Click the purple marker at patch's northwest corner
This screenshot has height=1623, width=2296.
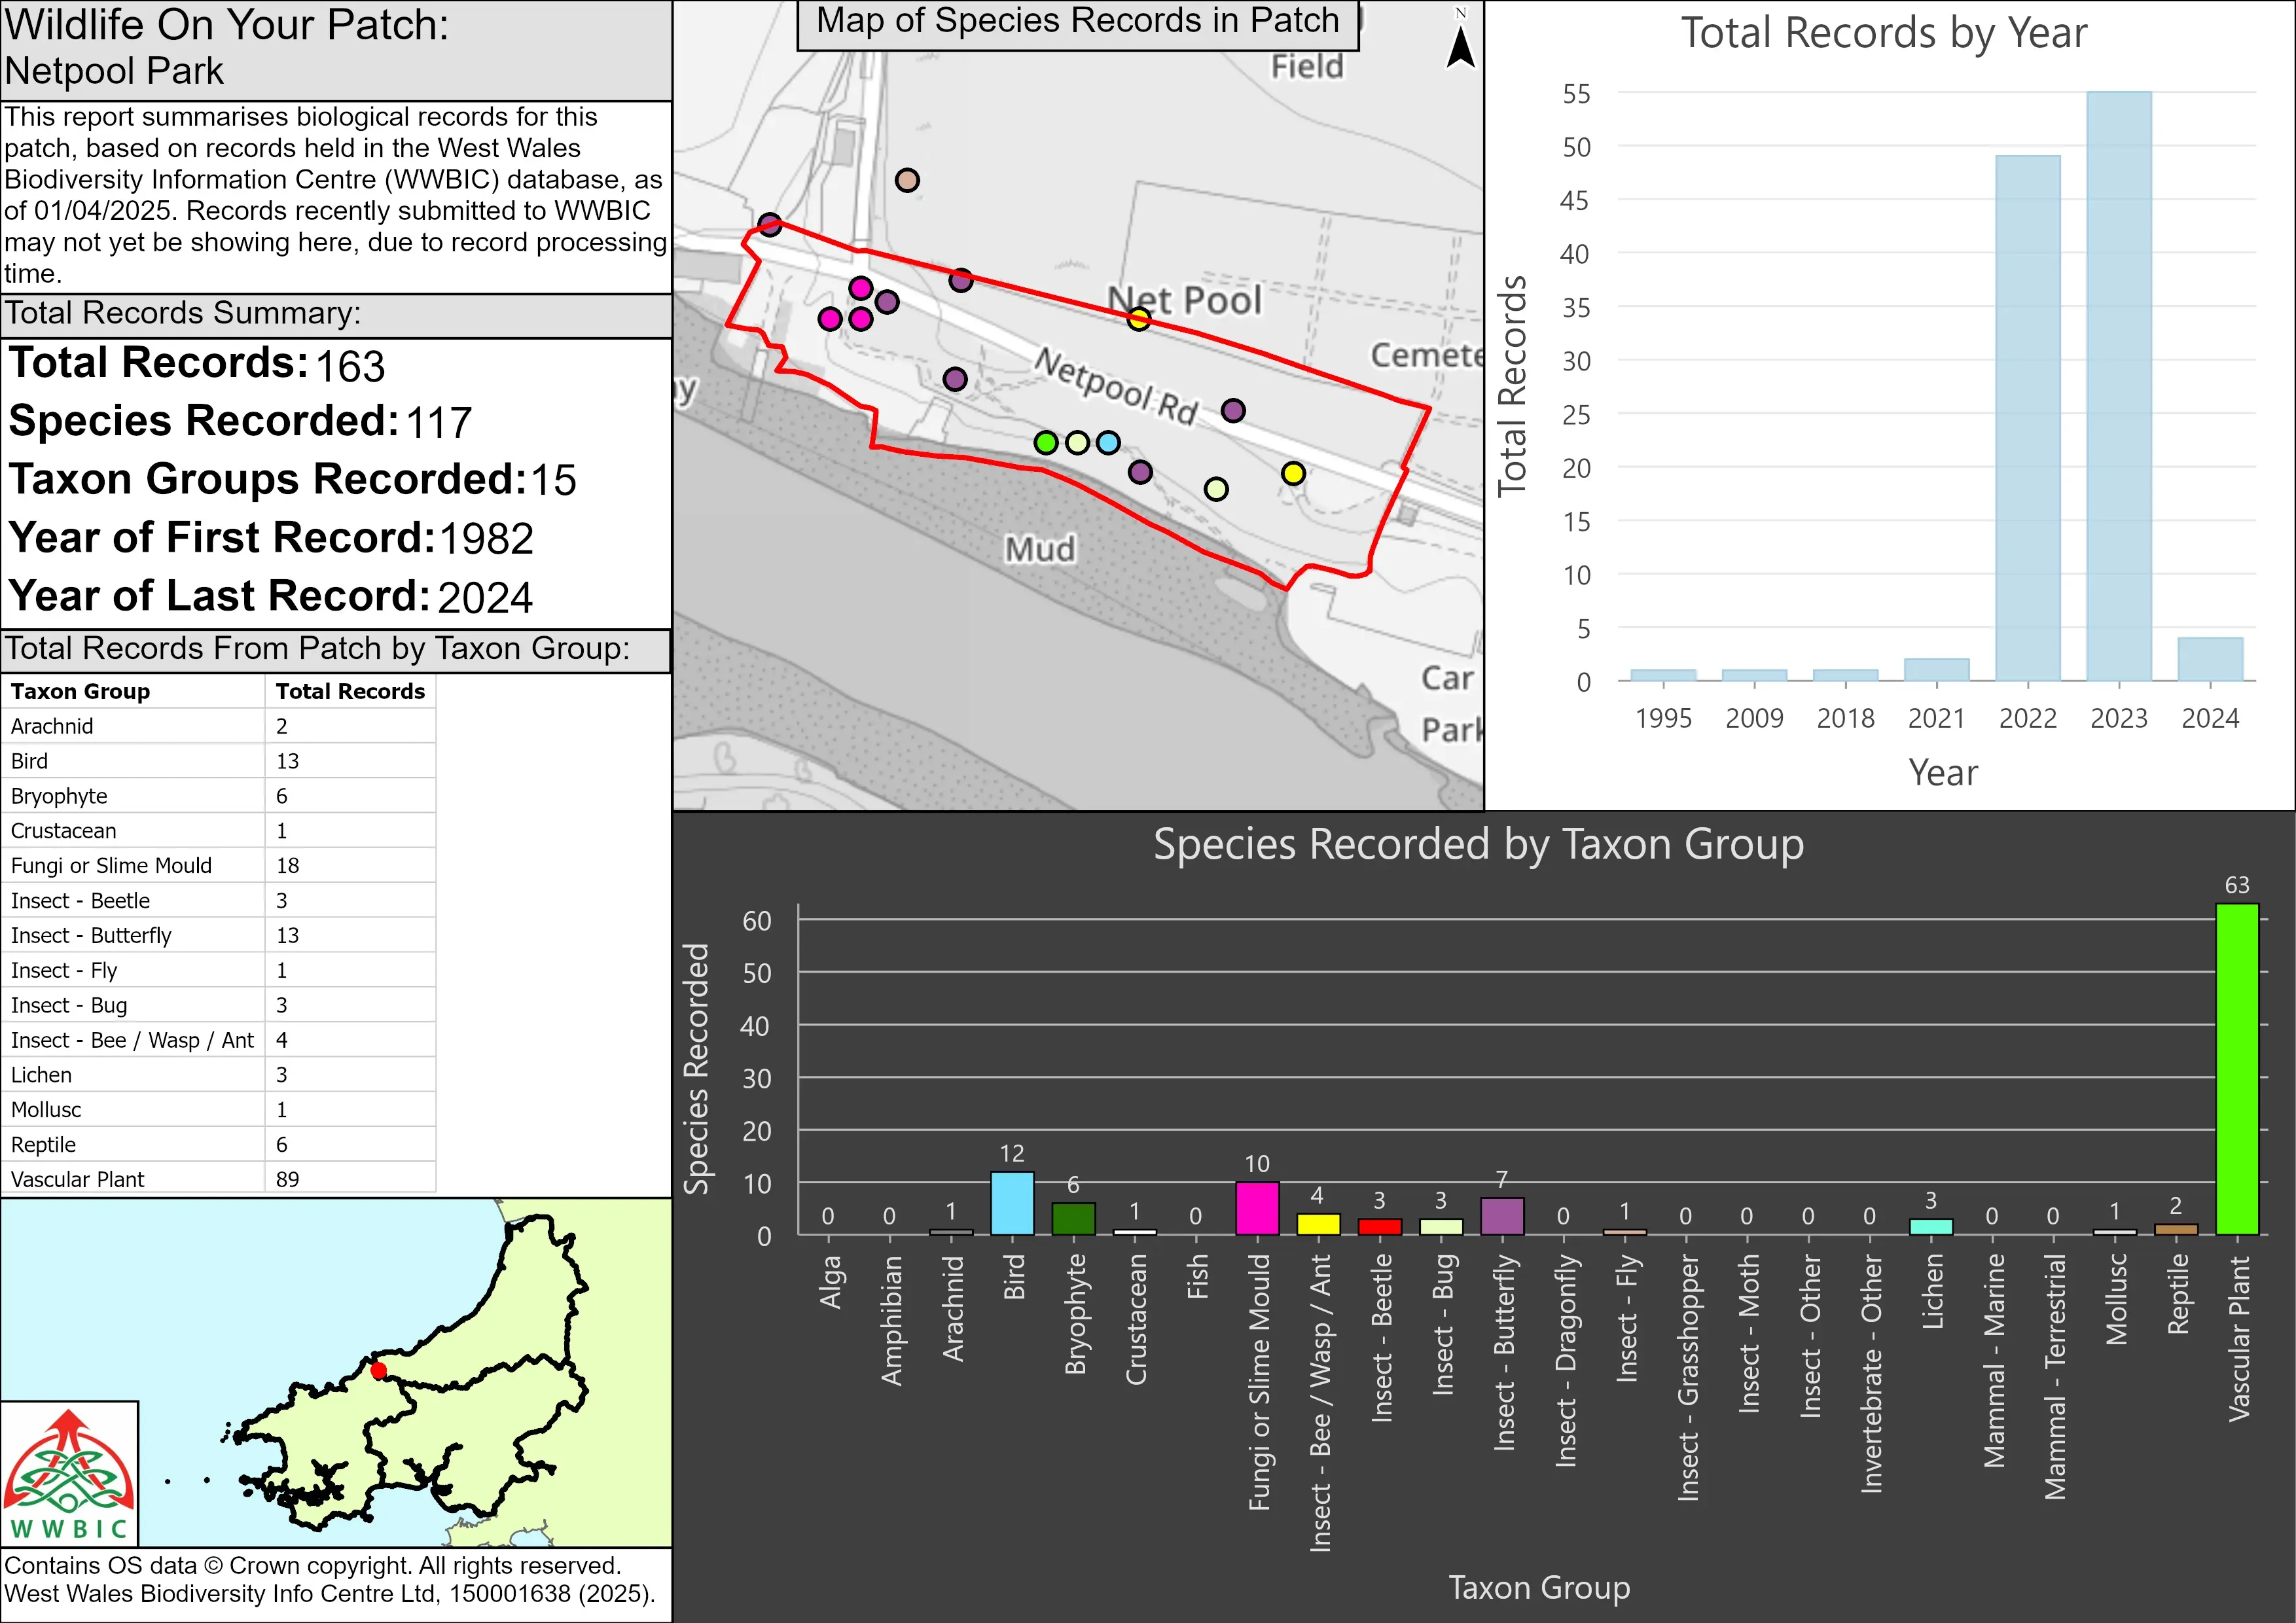[769, 224]
